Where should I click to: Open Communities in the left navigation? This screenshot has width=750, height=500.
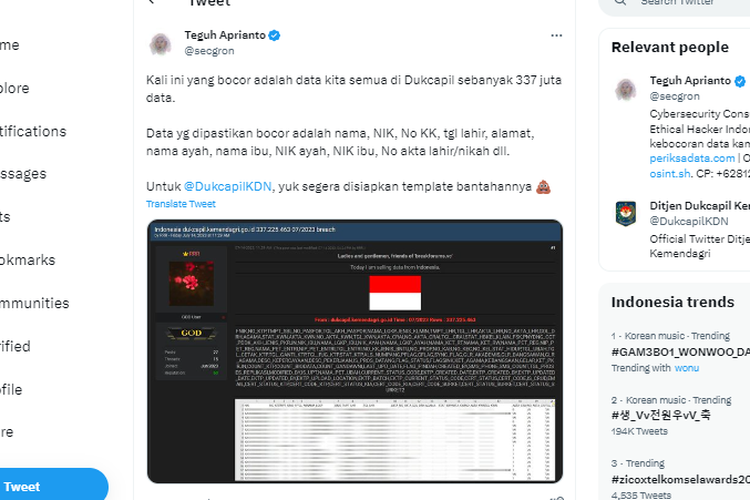click(34, 303)
